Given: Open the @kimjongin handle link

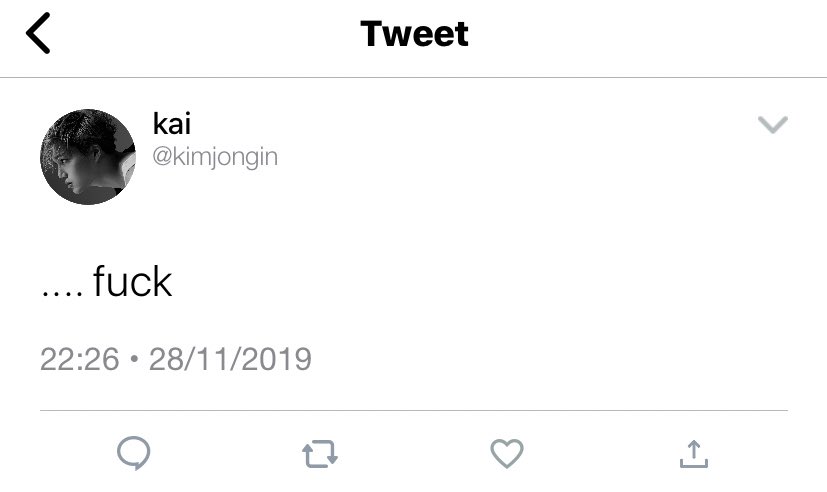Looking at the screenshot, I should point(215,157).
